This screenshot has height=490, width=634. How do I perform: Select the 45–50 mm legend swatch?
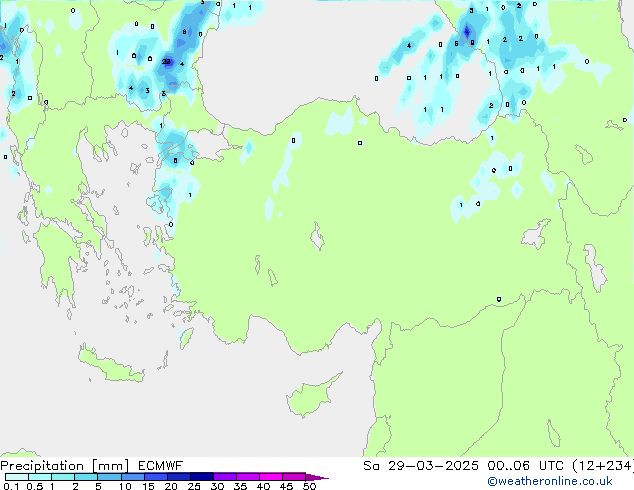point(294,477)
